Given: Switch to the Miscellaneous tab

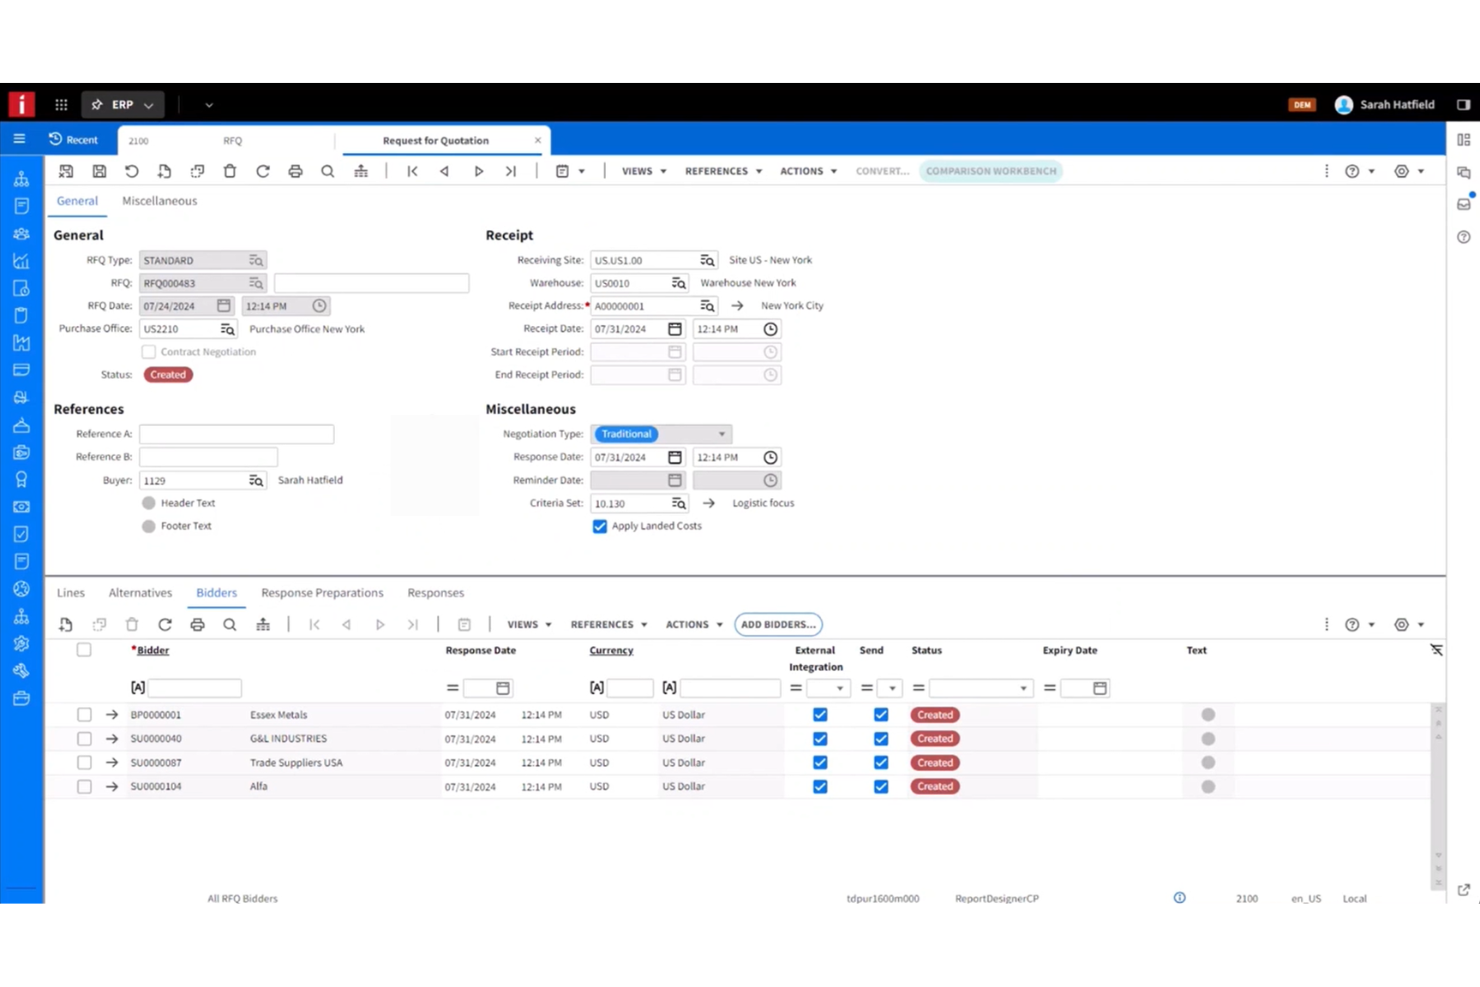Looking at the screenshot, I should pos(159,201).
